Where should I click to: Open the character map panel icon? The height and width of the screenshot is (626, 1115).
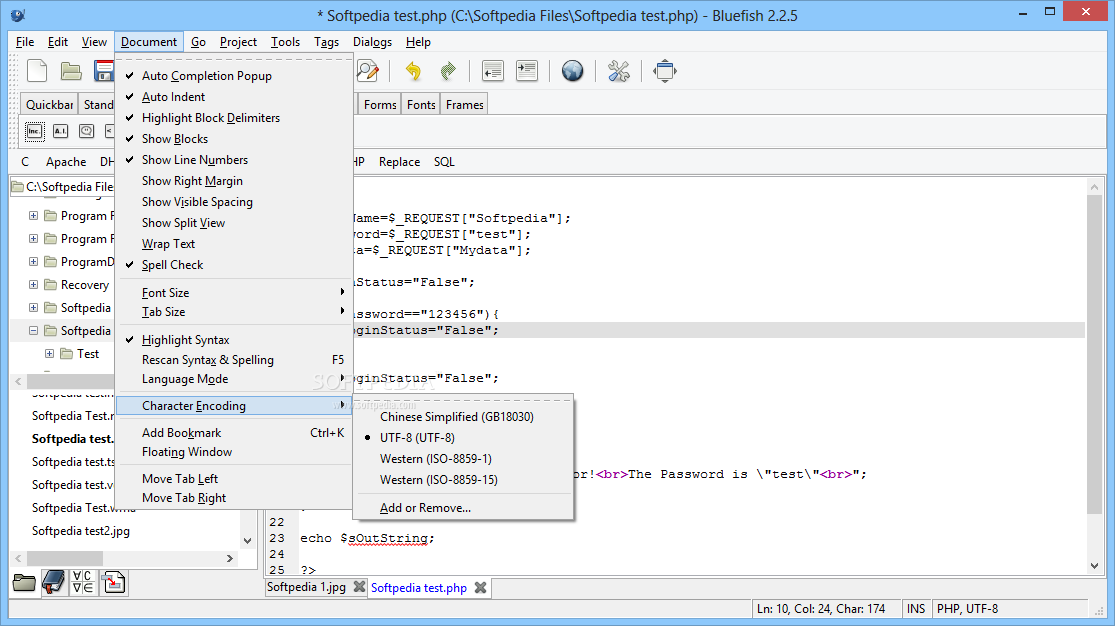83,583
